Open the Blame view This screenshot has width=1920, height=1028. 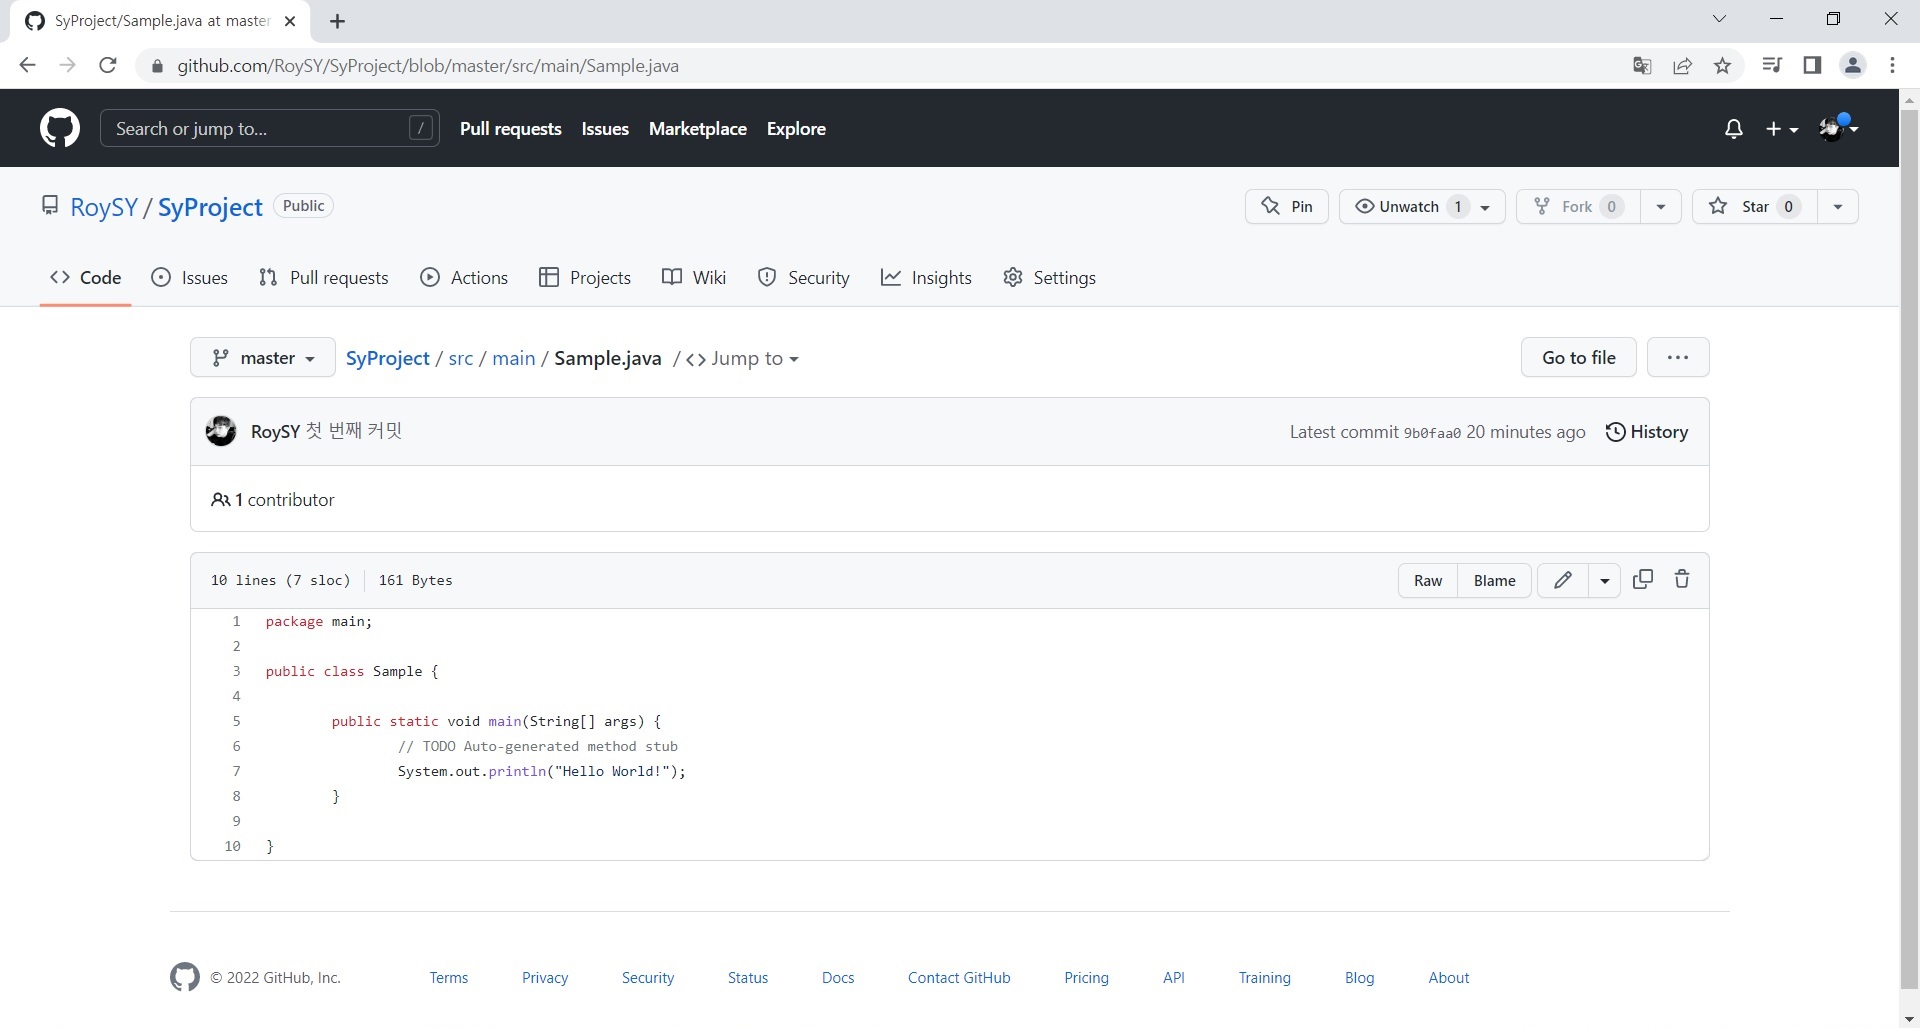[1494, 581]
